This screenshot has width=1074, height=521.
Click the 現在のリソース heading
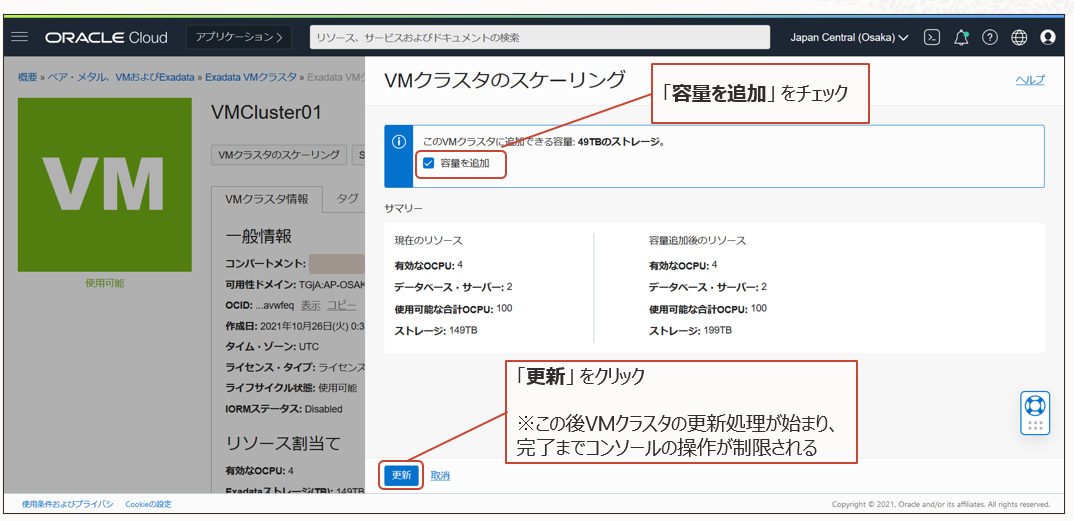pyautogui.click(x=428, y=241)
